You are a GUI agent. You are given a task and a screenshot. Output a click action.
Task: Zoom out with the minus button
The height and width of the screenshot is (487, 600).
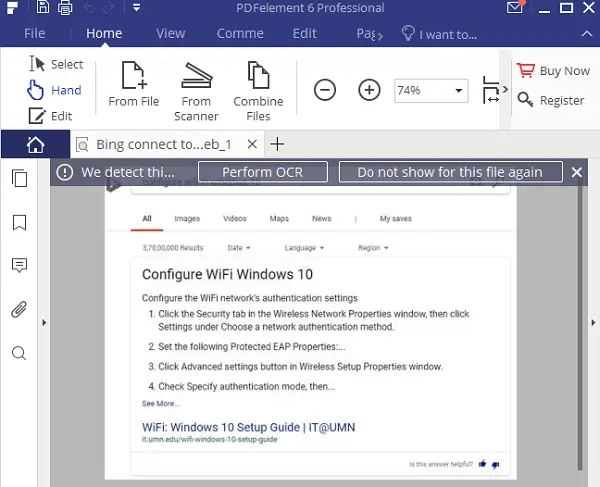(325, 90)
